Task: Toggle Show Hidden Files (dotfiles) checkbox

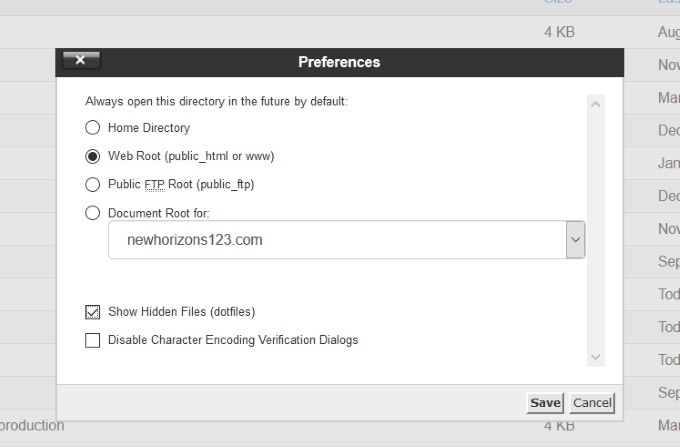Action: [93, 312]
